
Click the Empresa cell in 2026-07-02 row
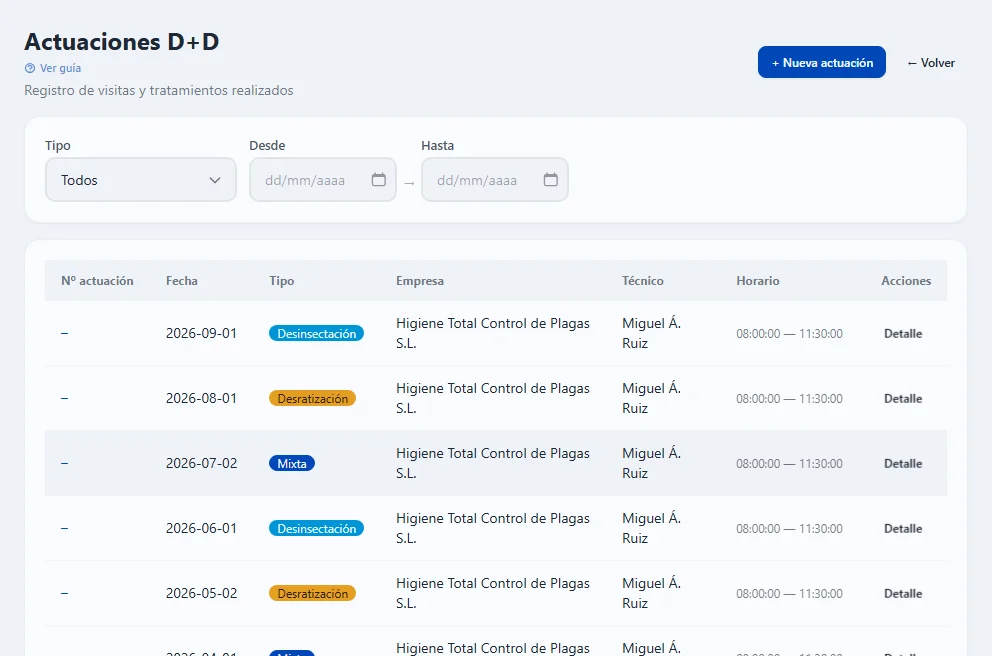tap(493, 464)
